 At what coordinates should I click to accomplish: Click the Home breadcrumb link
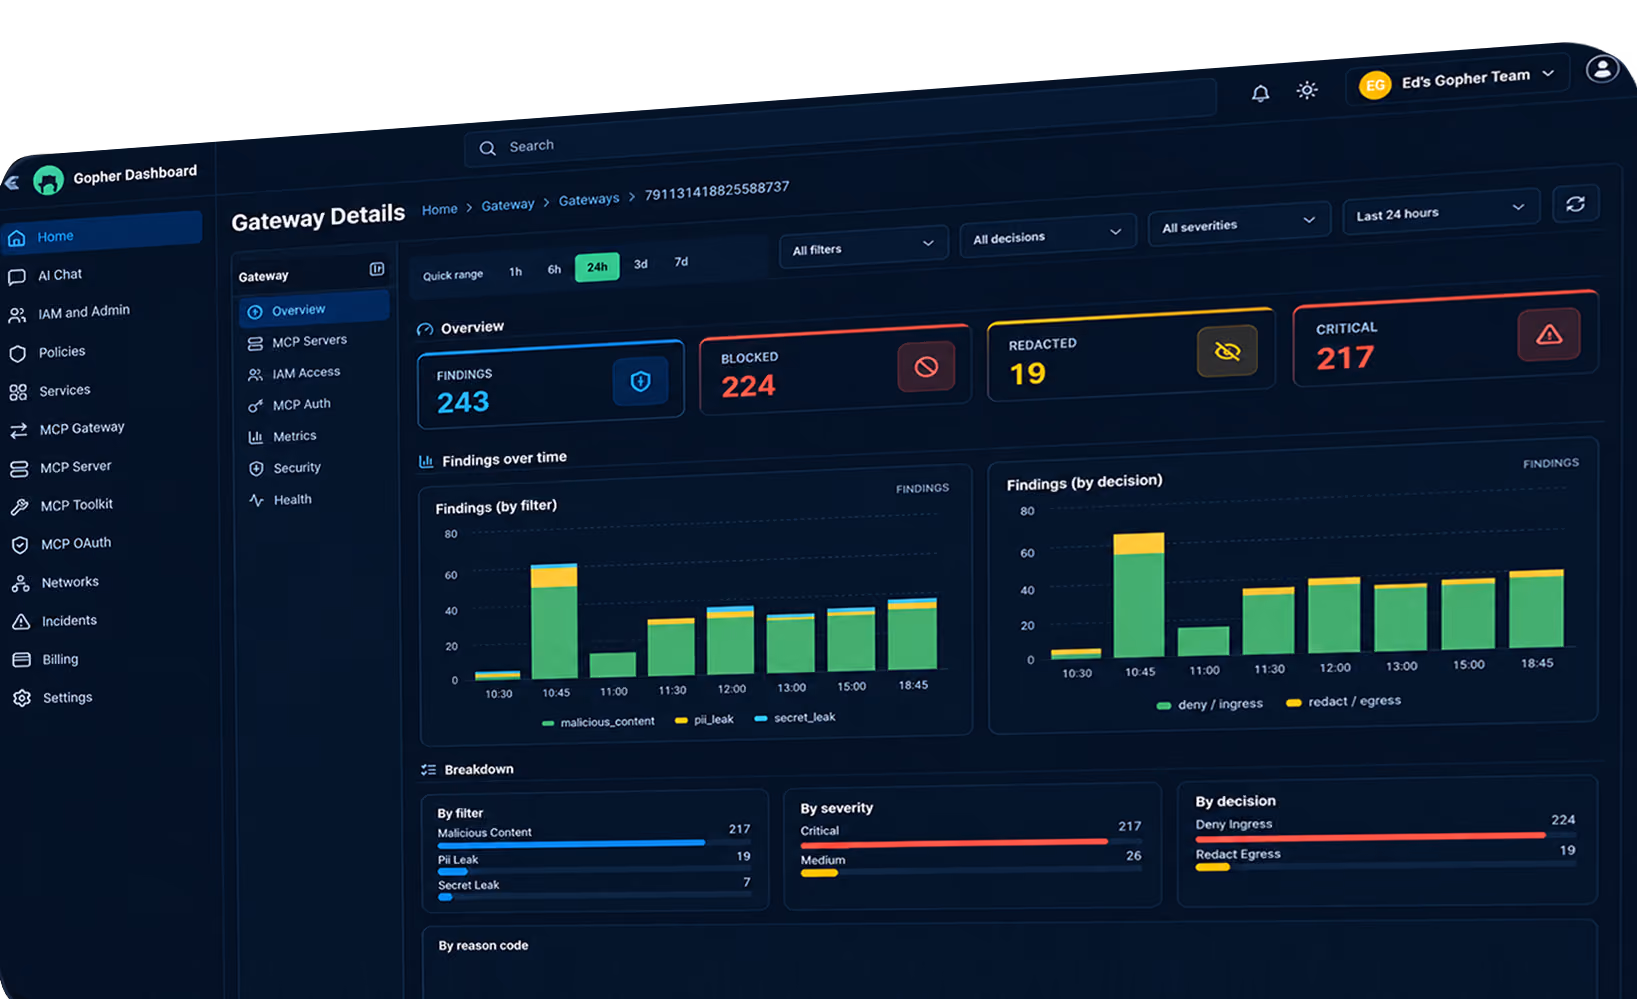439,209
